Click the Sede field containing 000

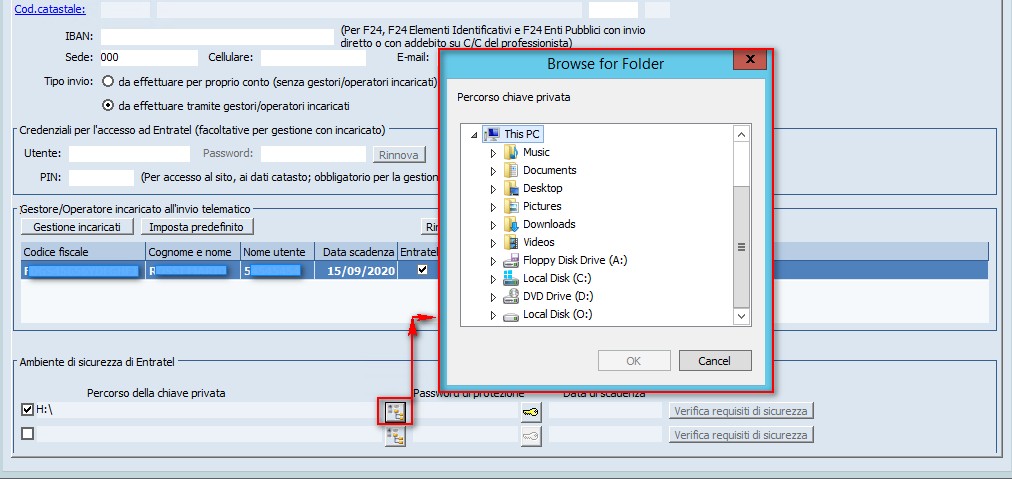pyautogui.click(x=149, y=57)
